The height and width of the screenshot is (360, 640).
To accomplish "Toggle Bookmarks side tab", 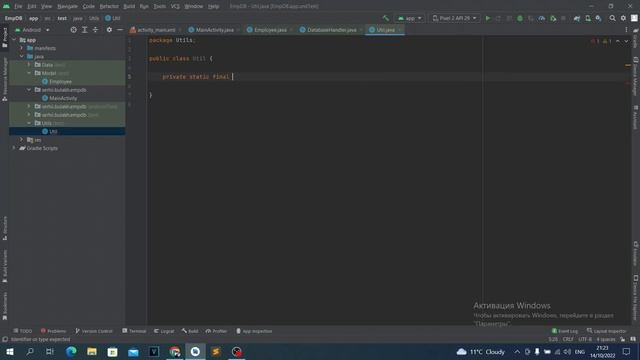I will 4,306.
